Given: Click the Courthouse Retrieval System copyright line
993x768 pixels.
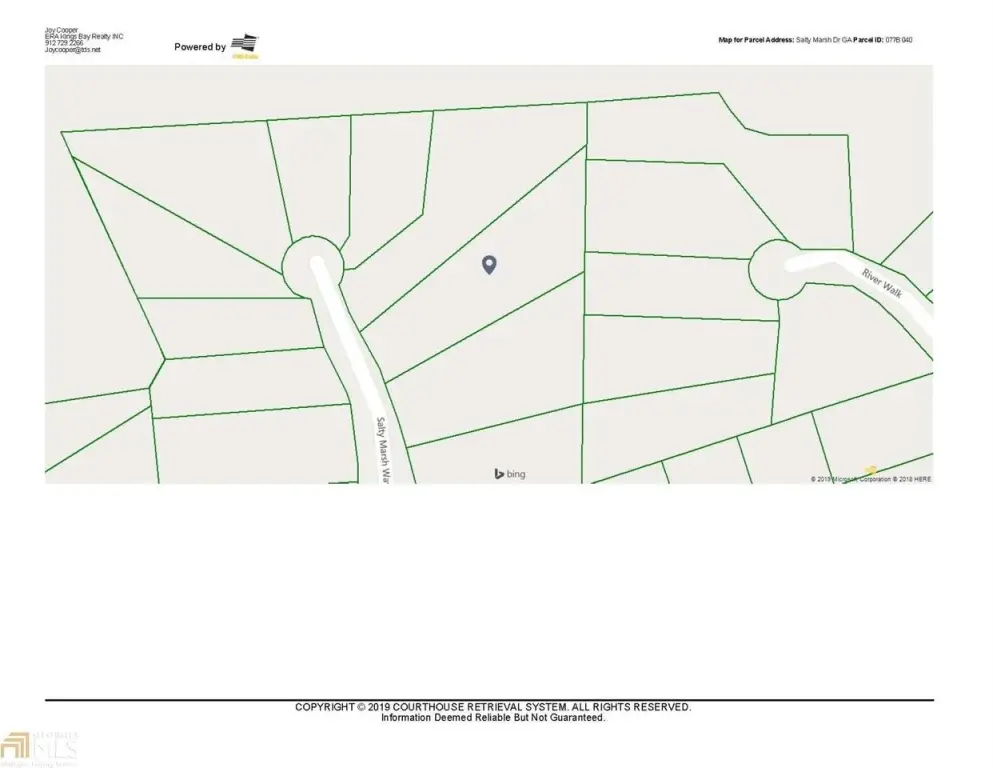Looking at the screenshot, I should 492,707.
